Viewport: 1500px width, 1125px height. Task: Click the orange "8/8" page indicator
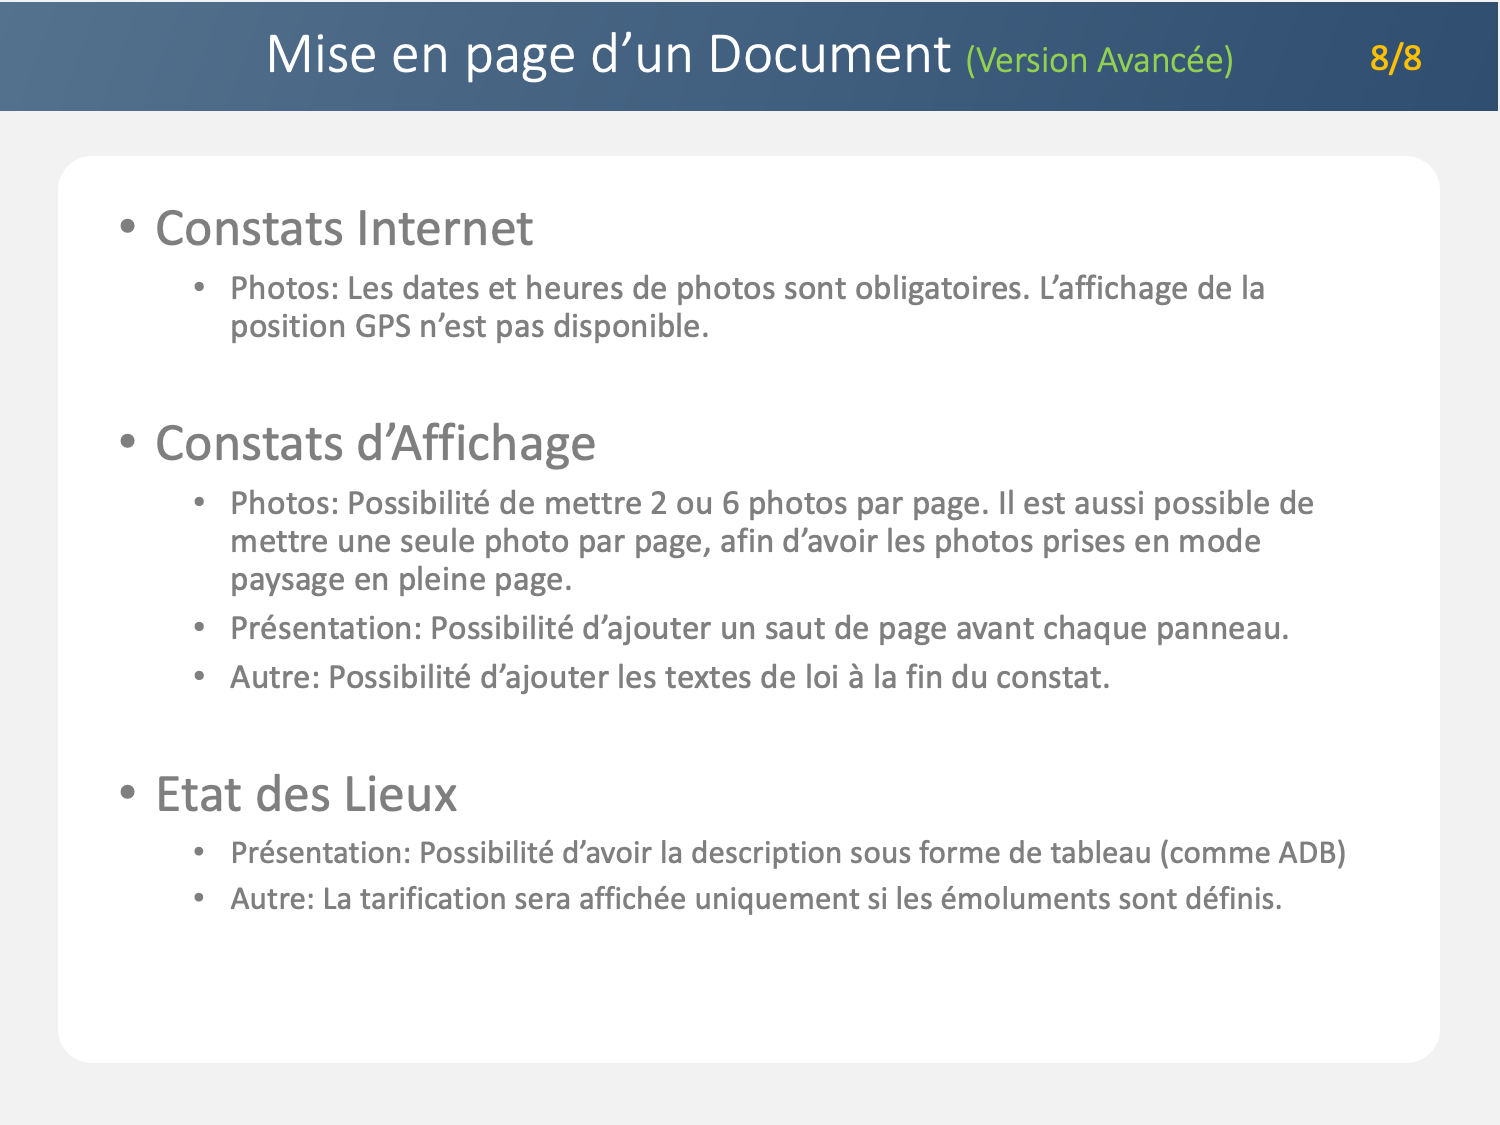[1395, 58]
